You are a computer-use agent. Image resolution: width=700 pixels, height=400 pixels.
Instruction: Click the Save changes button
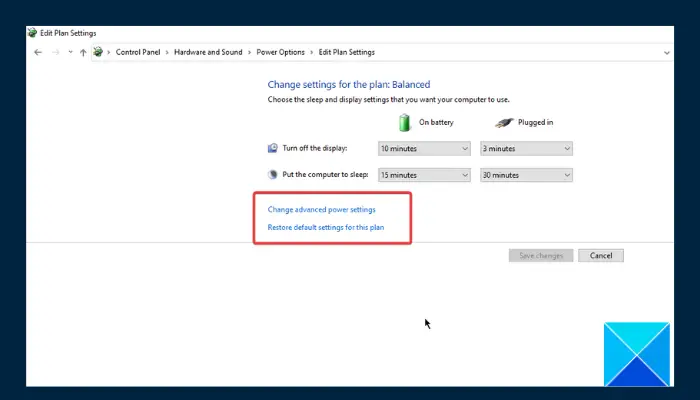point(541,256)
